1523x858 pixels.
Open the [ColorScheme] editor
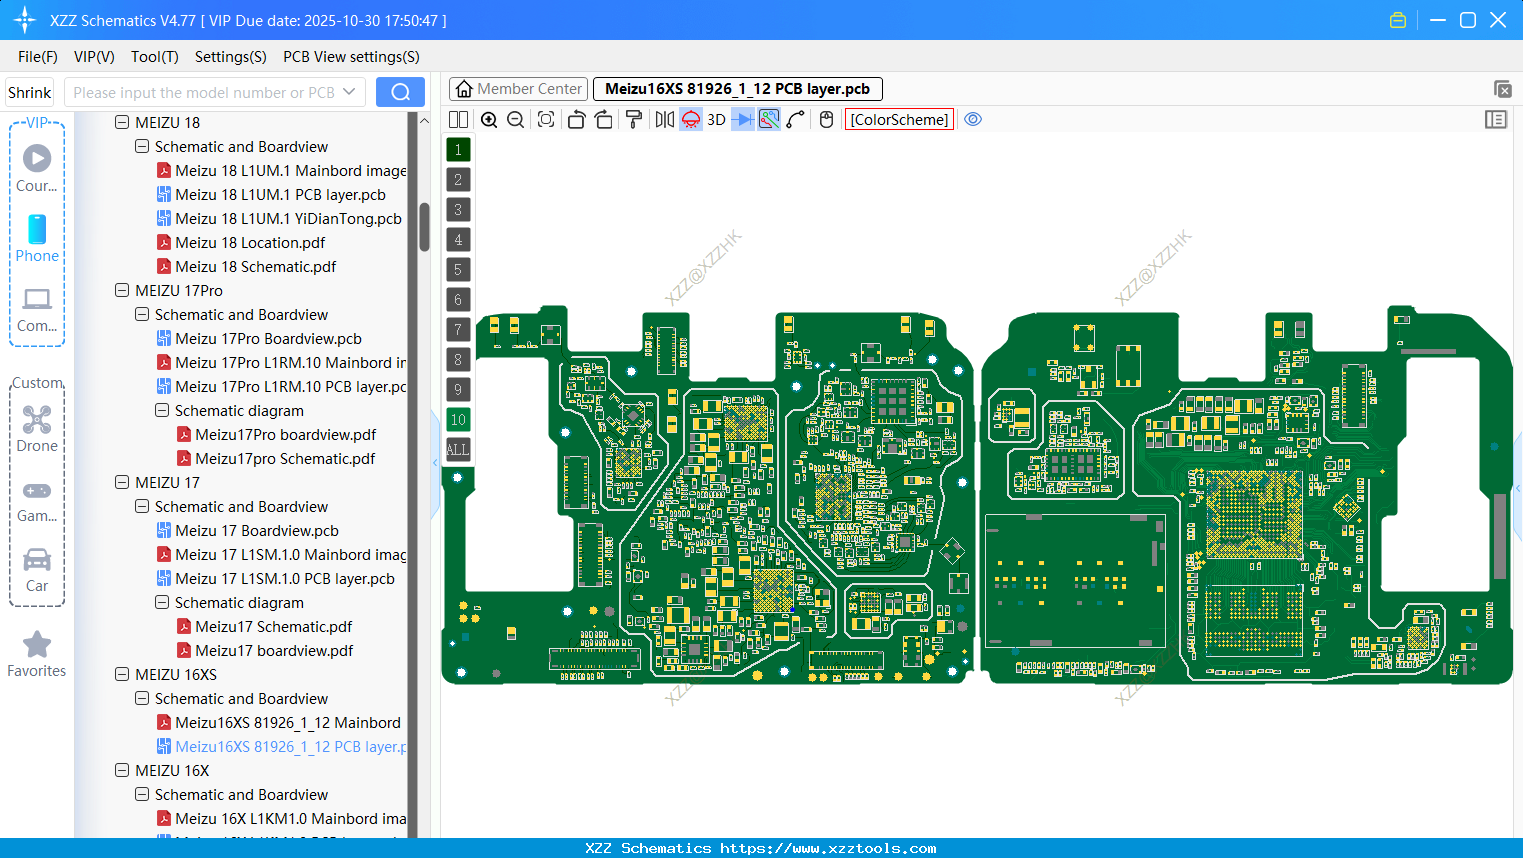pyautogui.click(x=898, y=119)
